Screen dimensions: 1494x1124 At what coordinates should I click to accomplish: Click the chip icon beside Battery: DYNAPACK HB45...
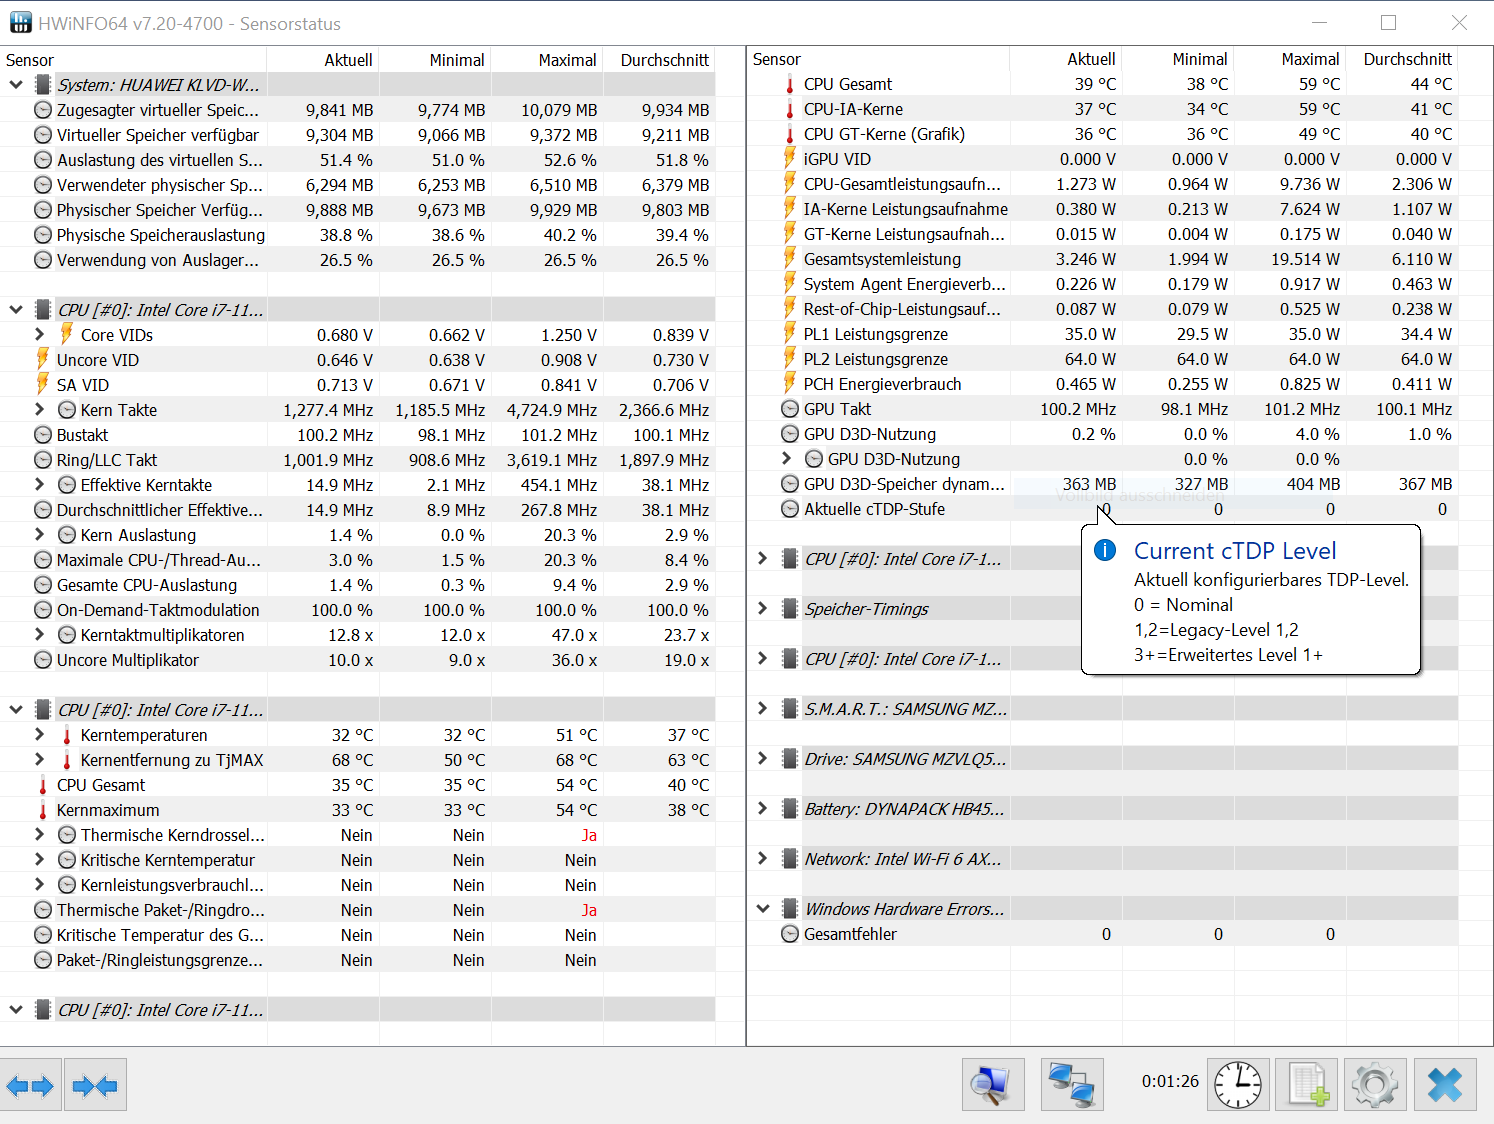pyautogui.click(x=790, y=809)
